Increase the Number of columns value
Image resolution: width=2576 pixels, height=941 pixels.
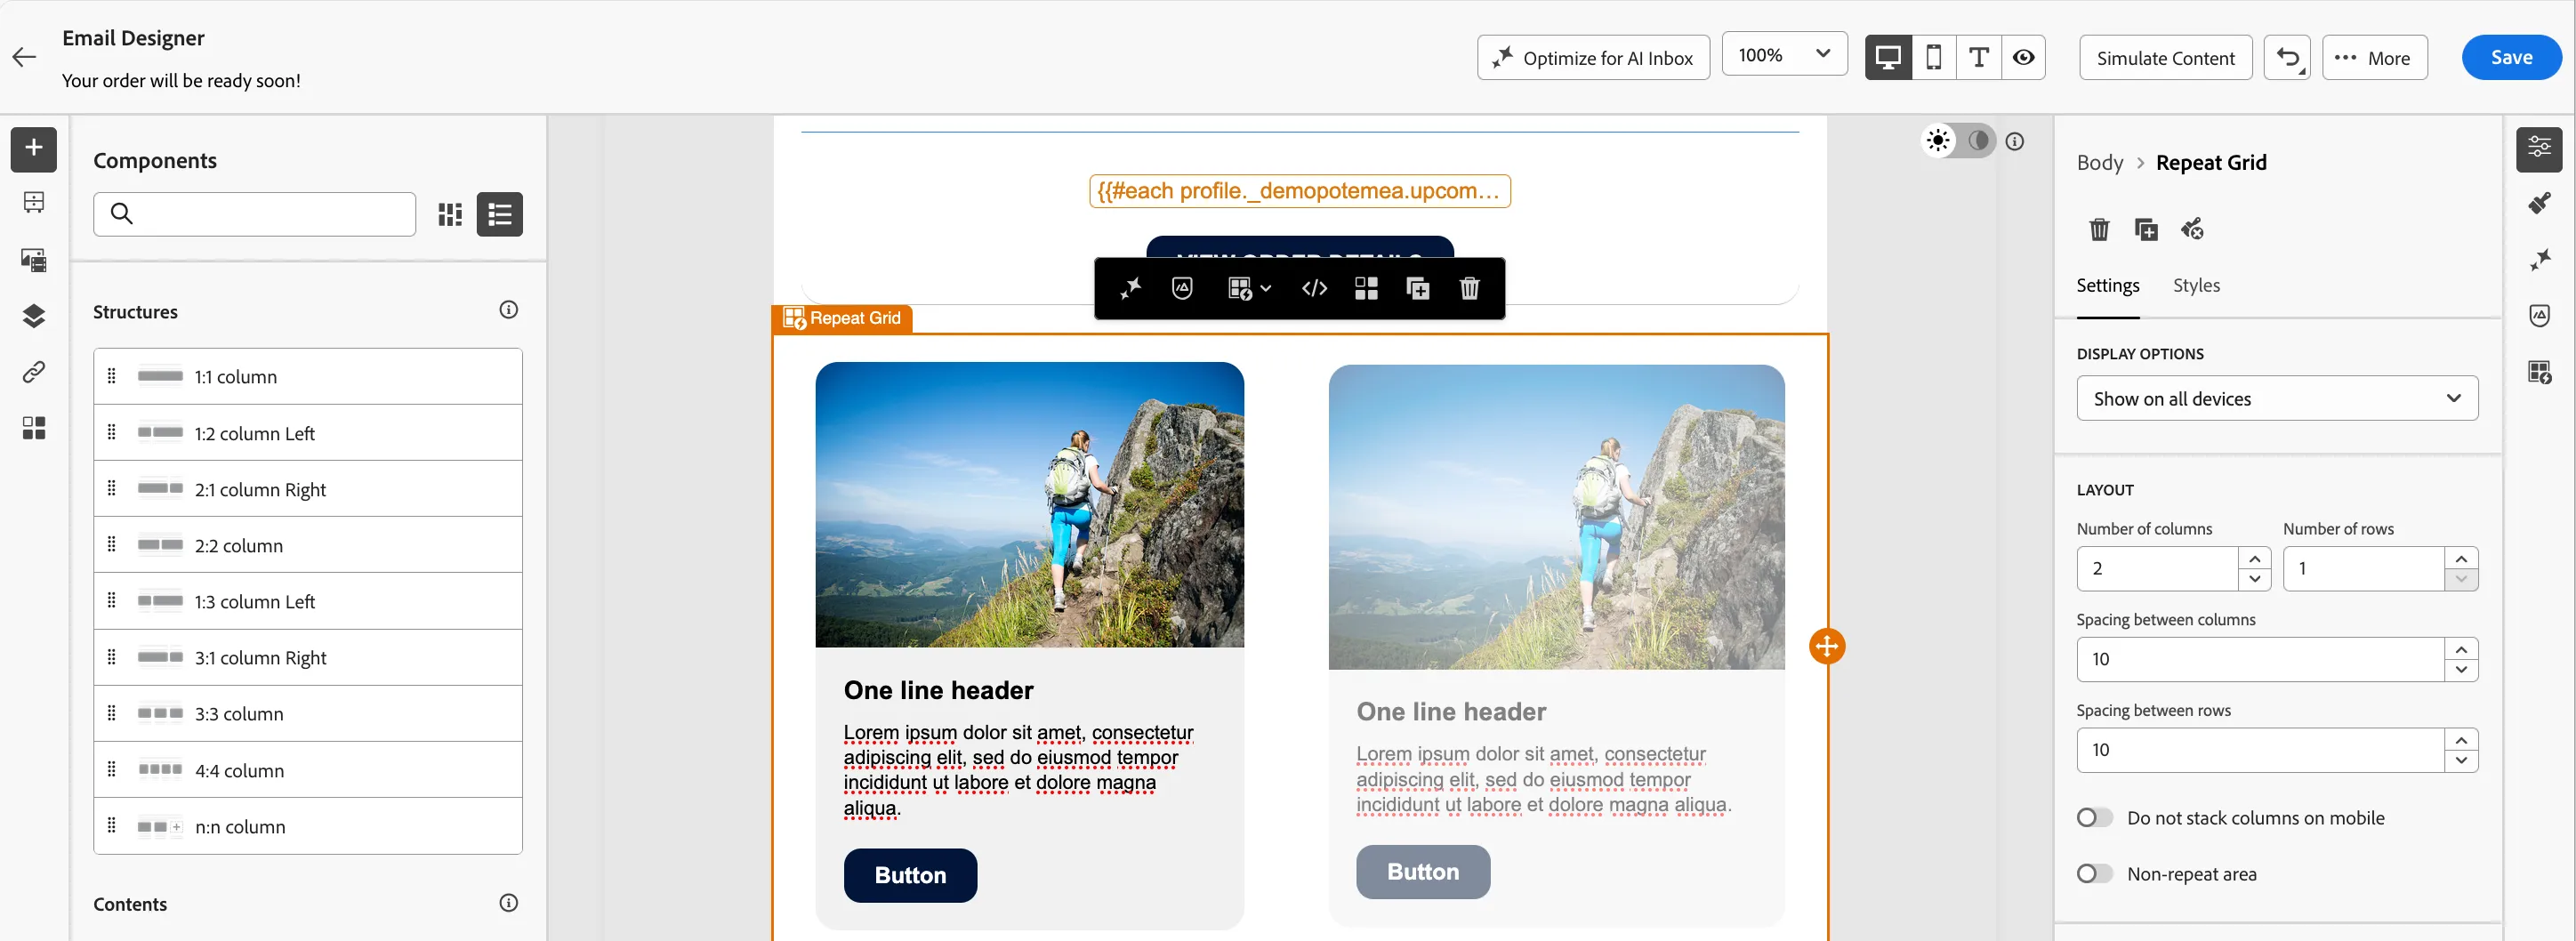[2254, 558]
